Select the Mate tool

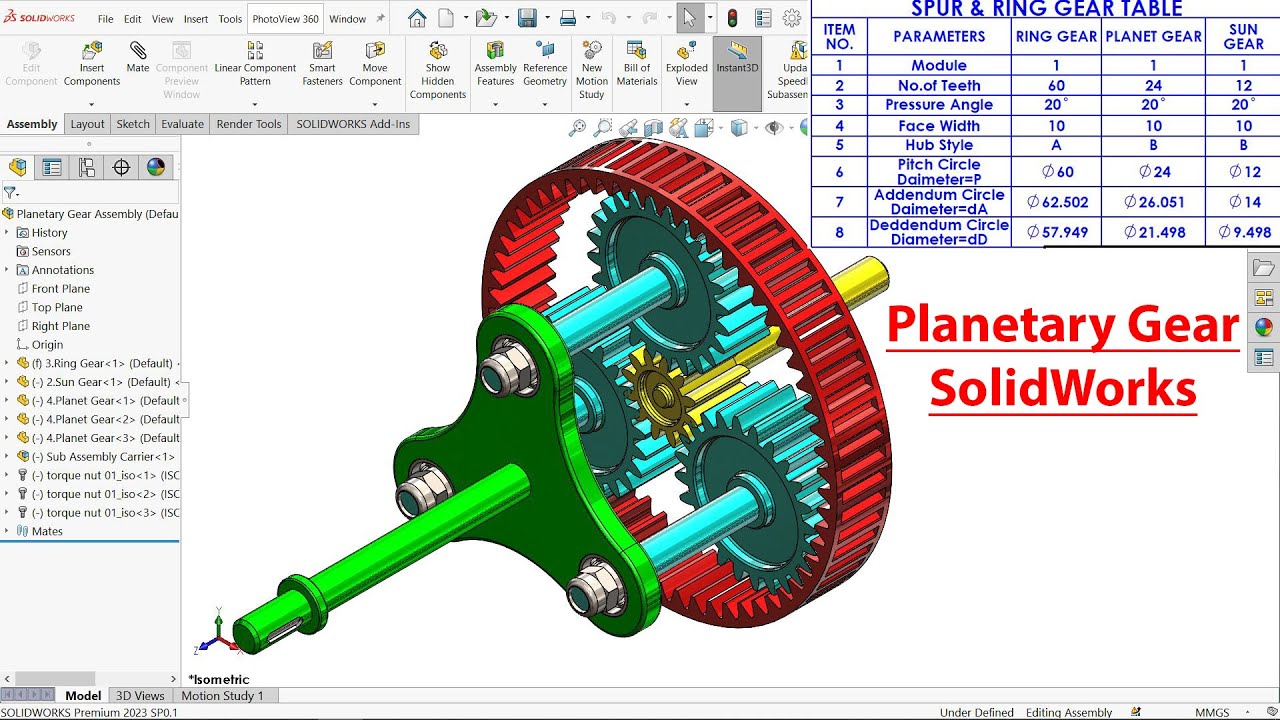(x=138, y=58)
